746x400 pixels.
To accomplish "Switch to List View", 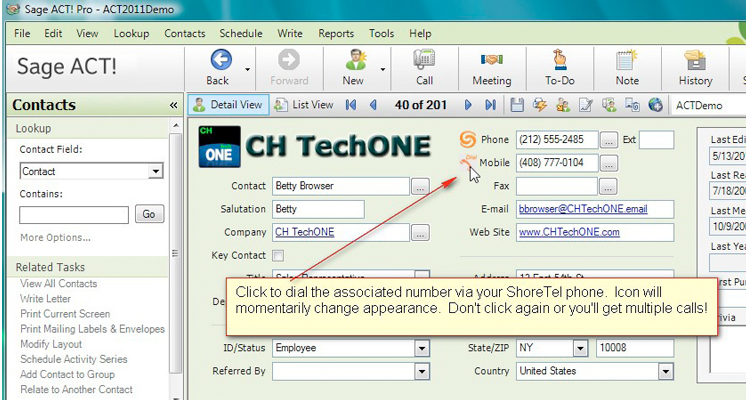I will coord(304,105).
